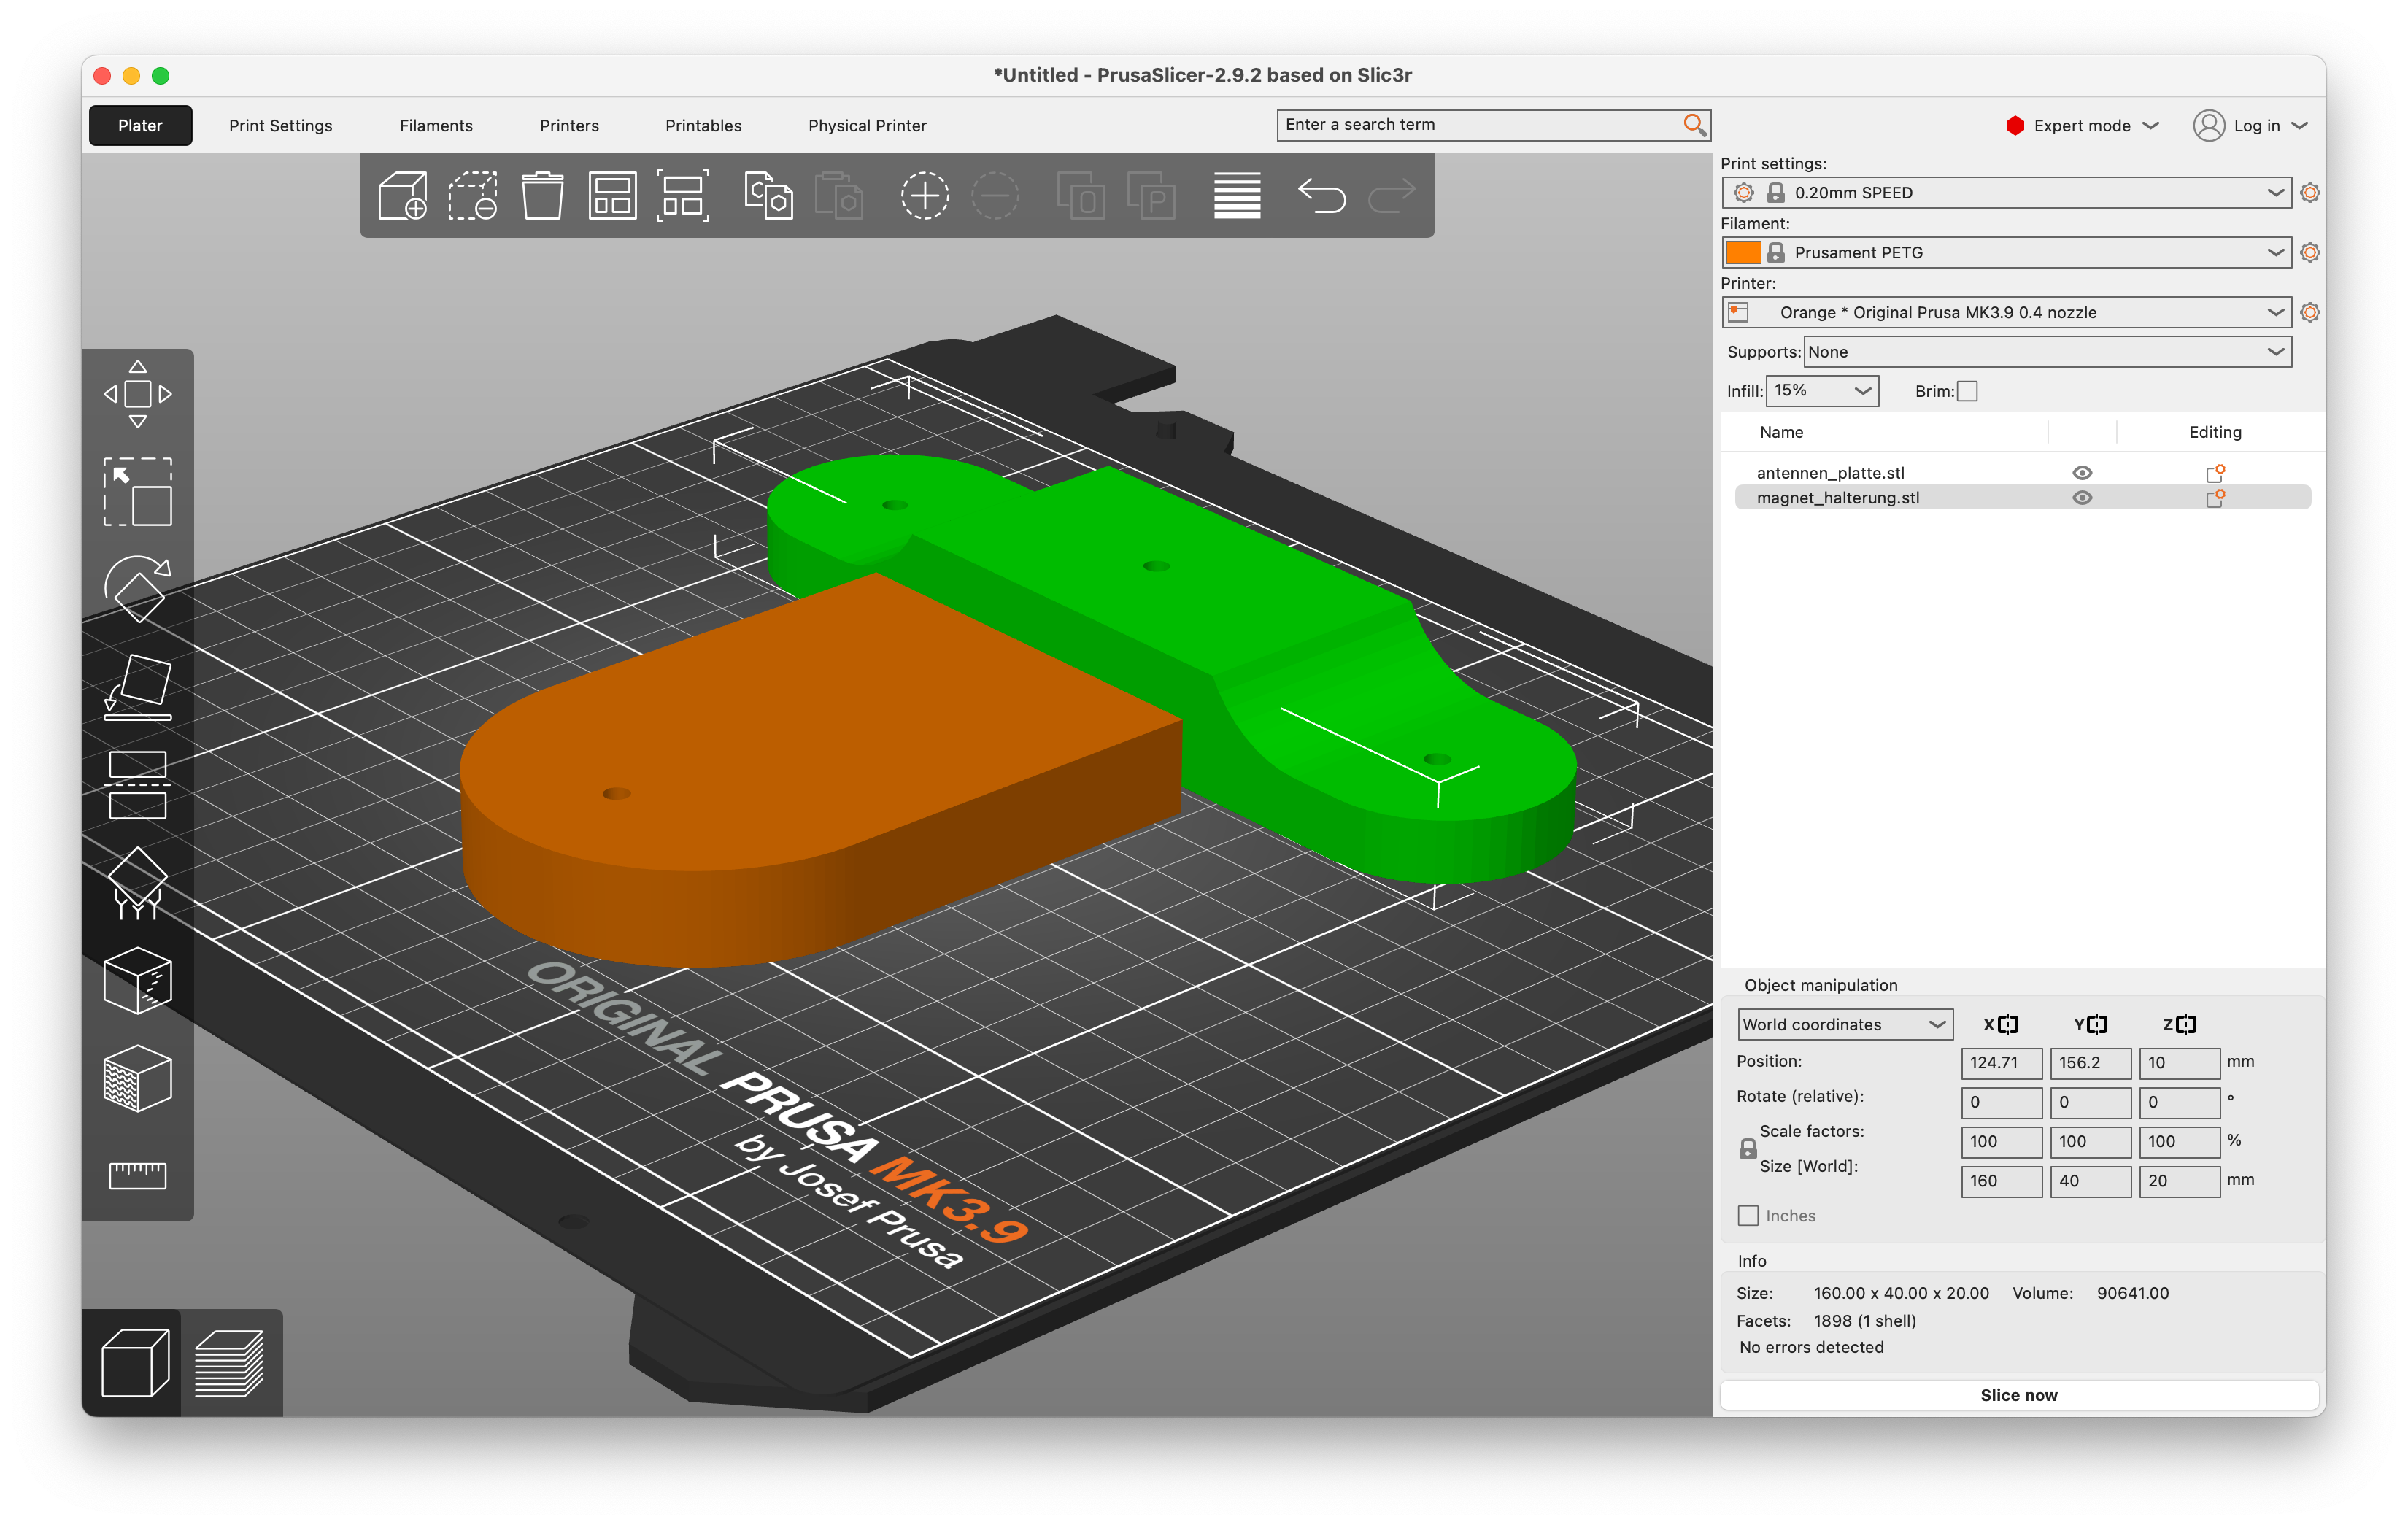
Task: Open the World coordinates dropdown
Action: click(x=1845, y=1024)
